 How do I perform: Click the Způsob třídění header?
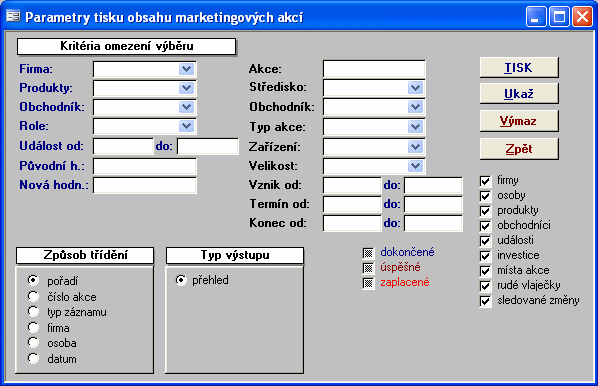[x=85, y=256]
